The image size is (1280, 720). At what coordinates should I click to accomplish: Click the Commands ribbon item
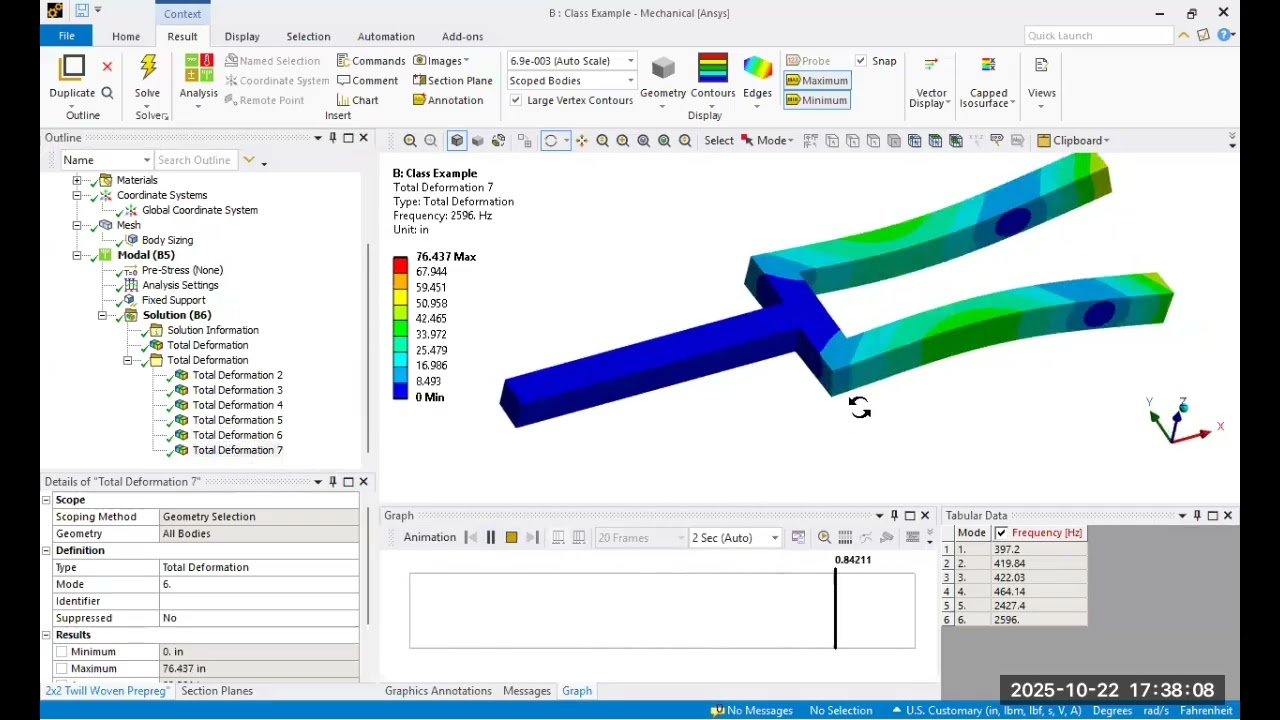(371, 61)
